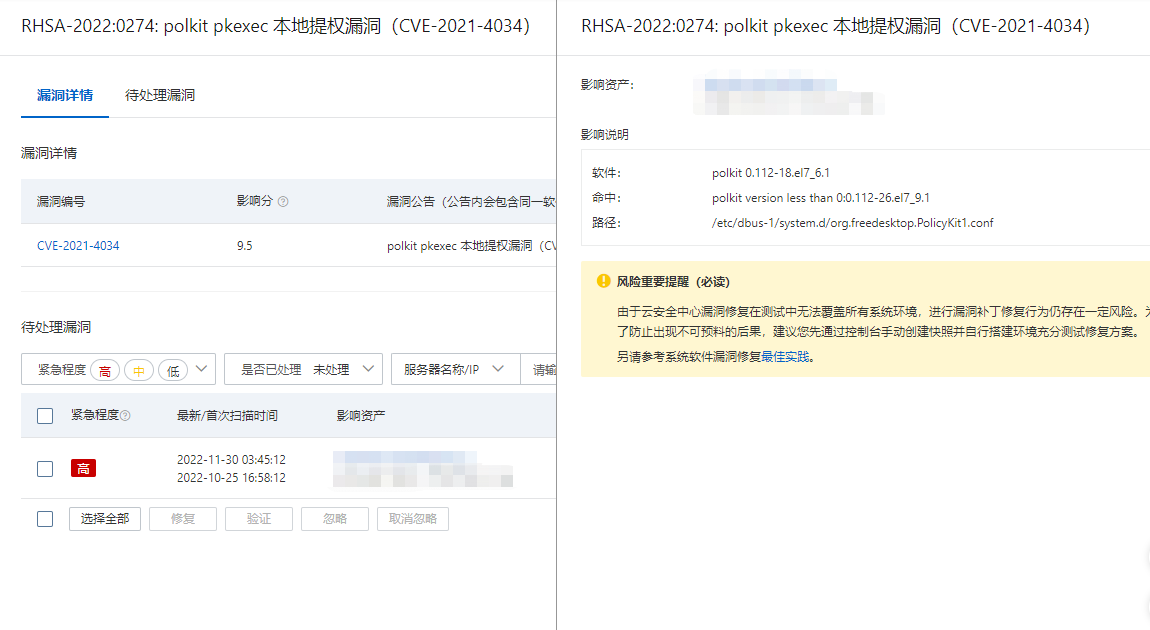
Task: Toggle the 低 urgency filter pill
Action: tap(173, 368)
